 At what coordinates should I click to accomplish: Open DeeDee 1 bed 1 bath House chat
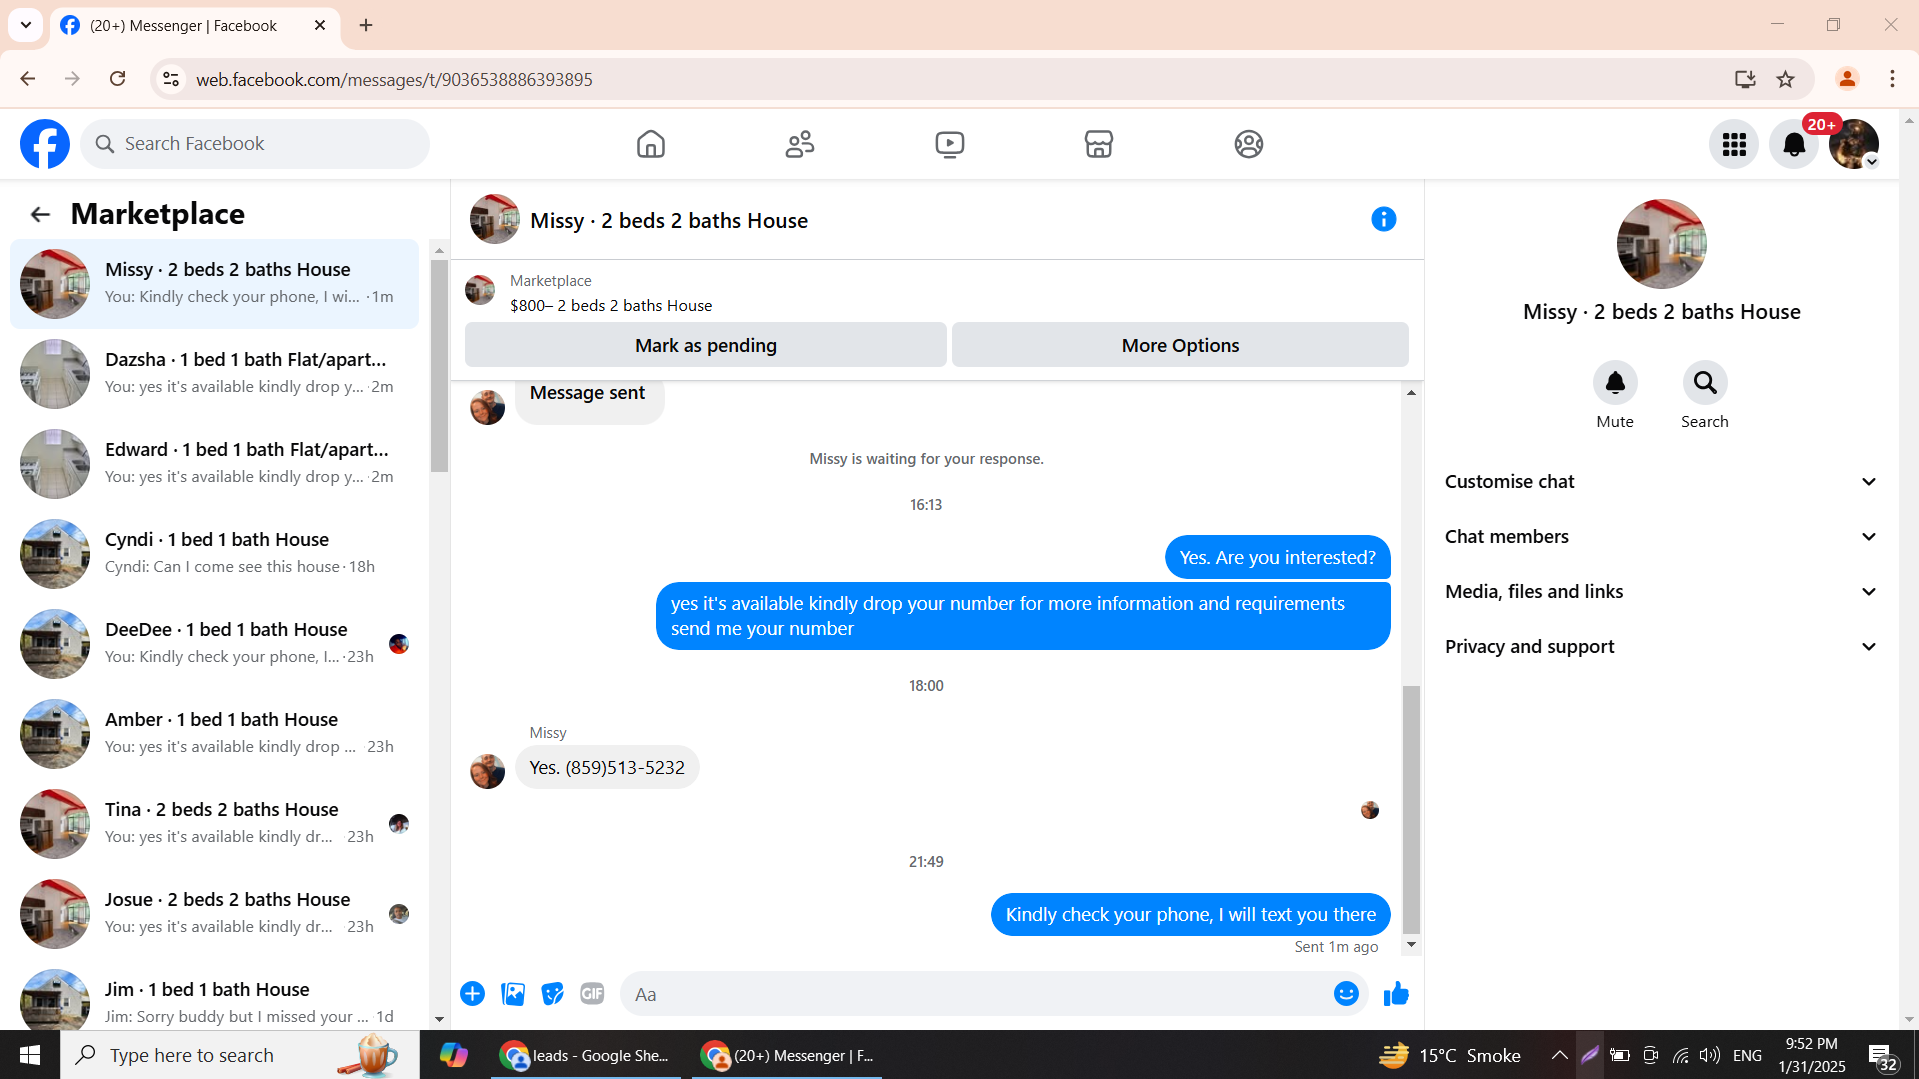coord(214,643)
